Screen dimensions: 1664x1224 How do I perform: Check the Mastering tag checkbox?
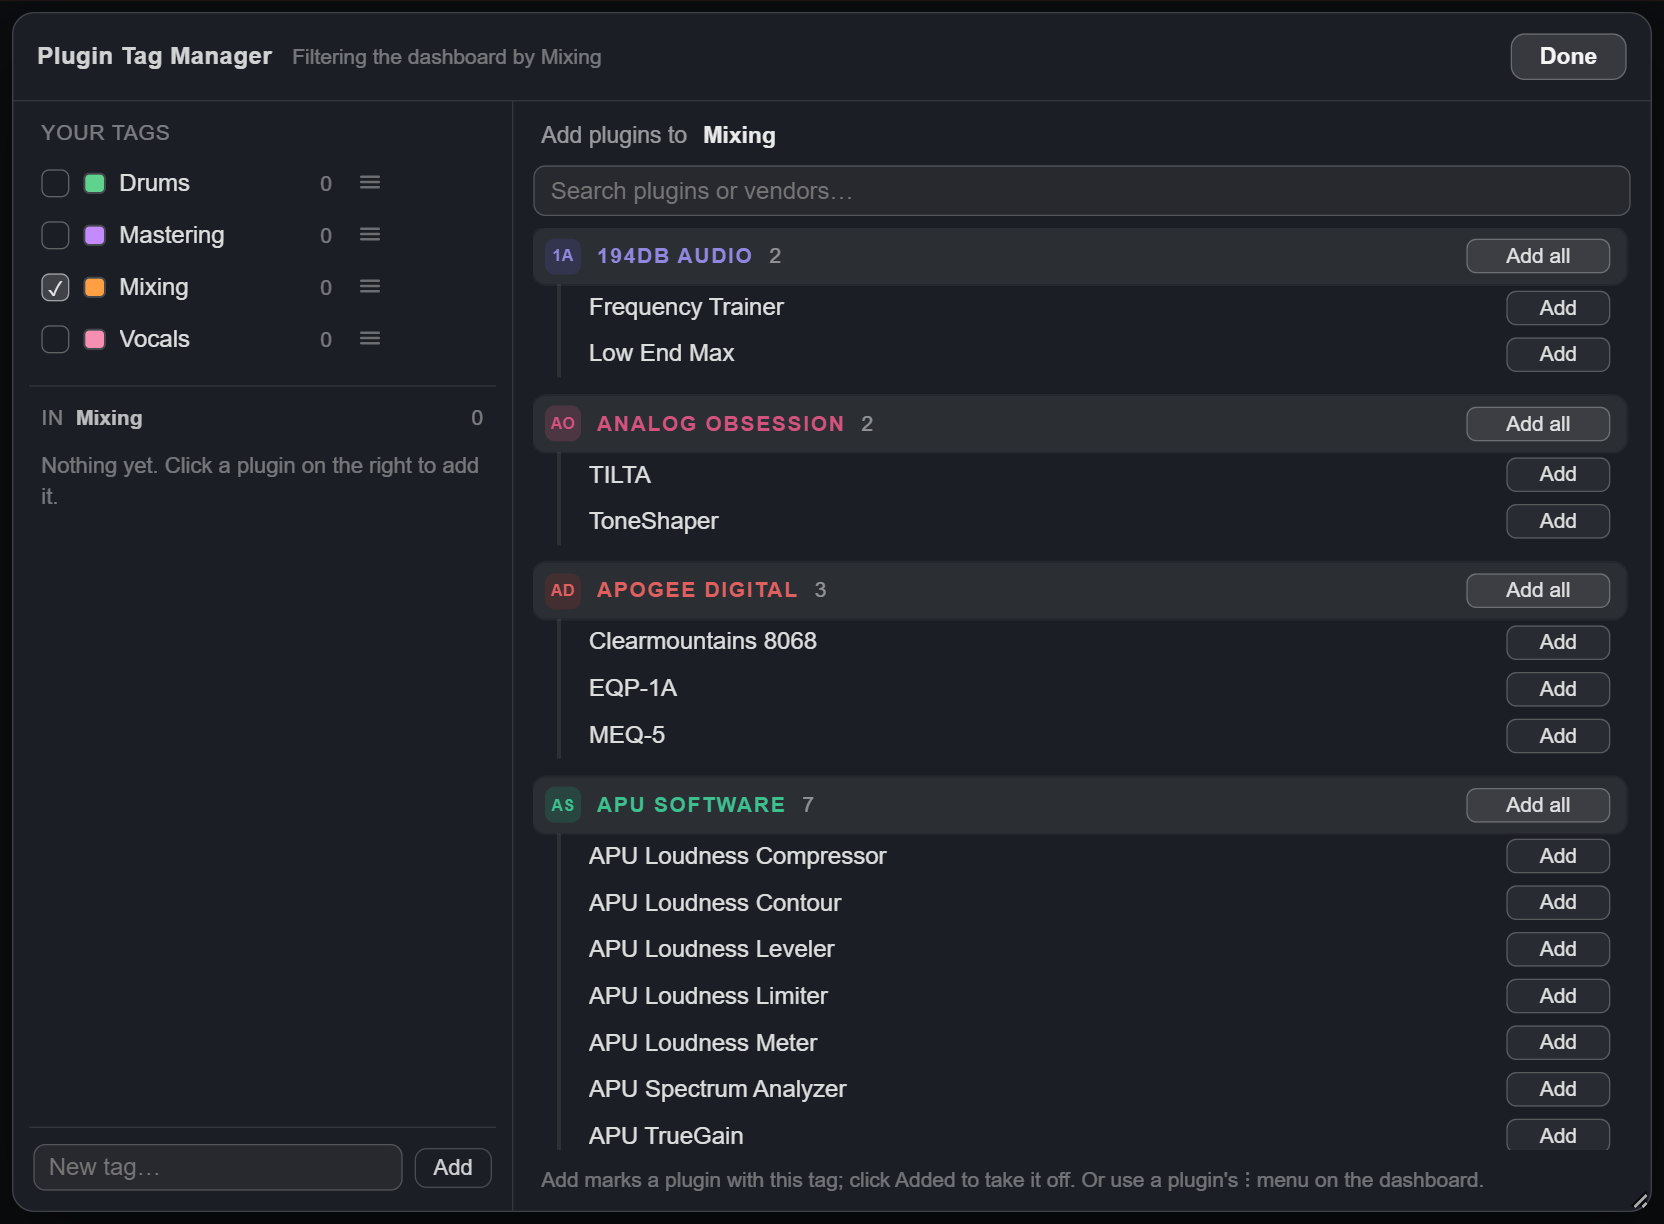[55, 235]
